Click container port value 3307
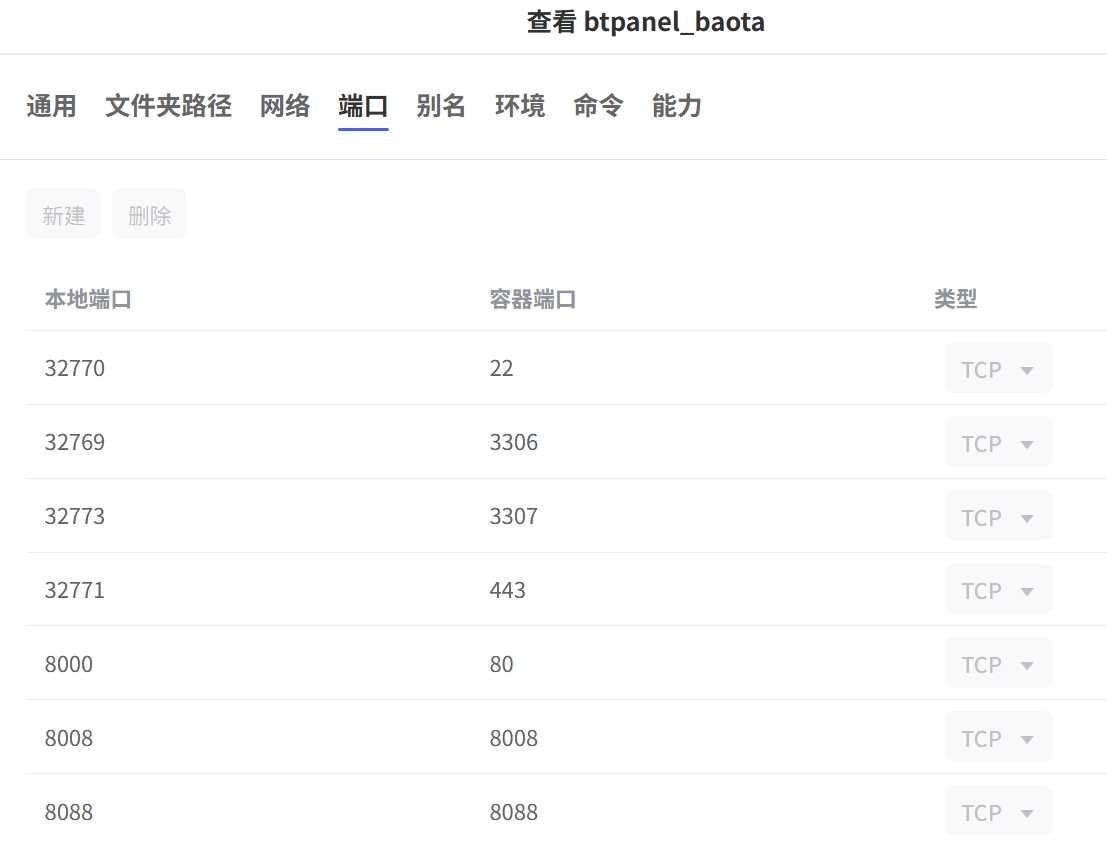1107x861 pixels. [513, 517]
